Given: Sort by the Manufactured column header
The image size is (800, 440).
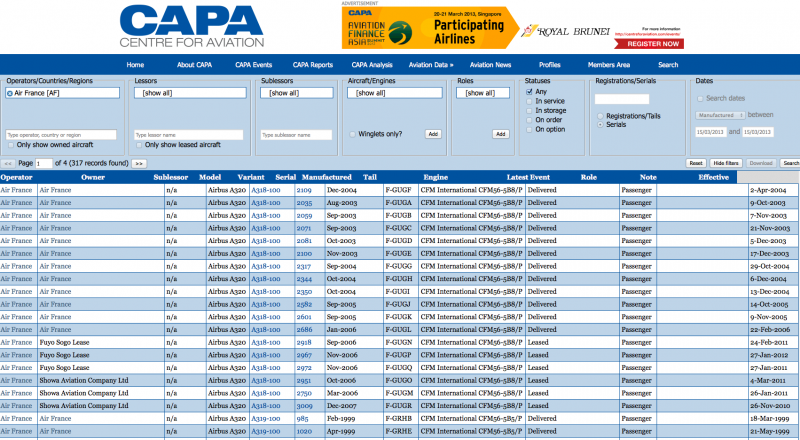Looking at the screenshot, I should point(327,177).
